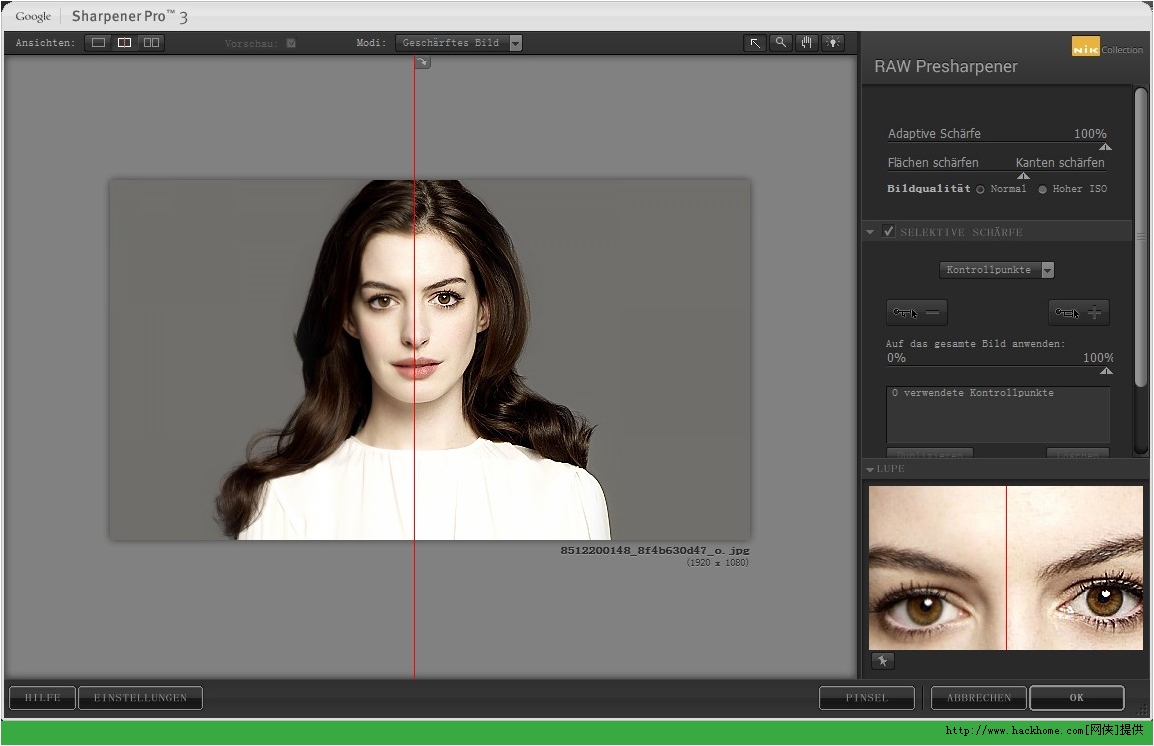
Task: Select the split preview view icon
Action: (x=125, y=43)
